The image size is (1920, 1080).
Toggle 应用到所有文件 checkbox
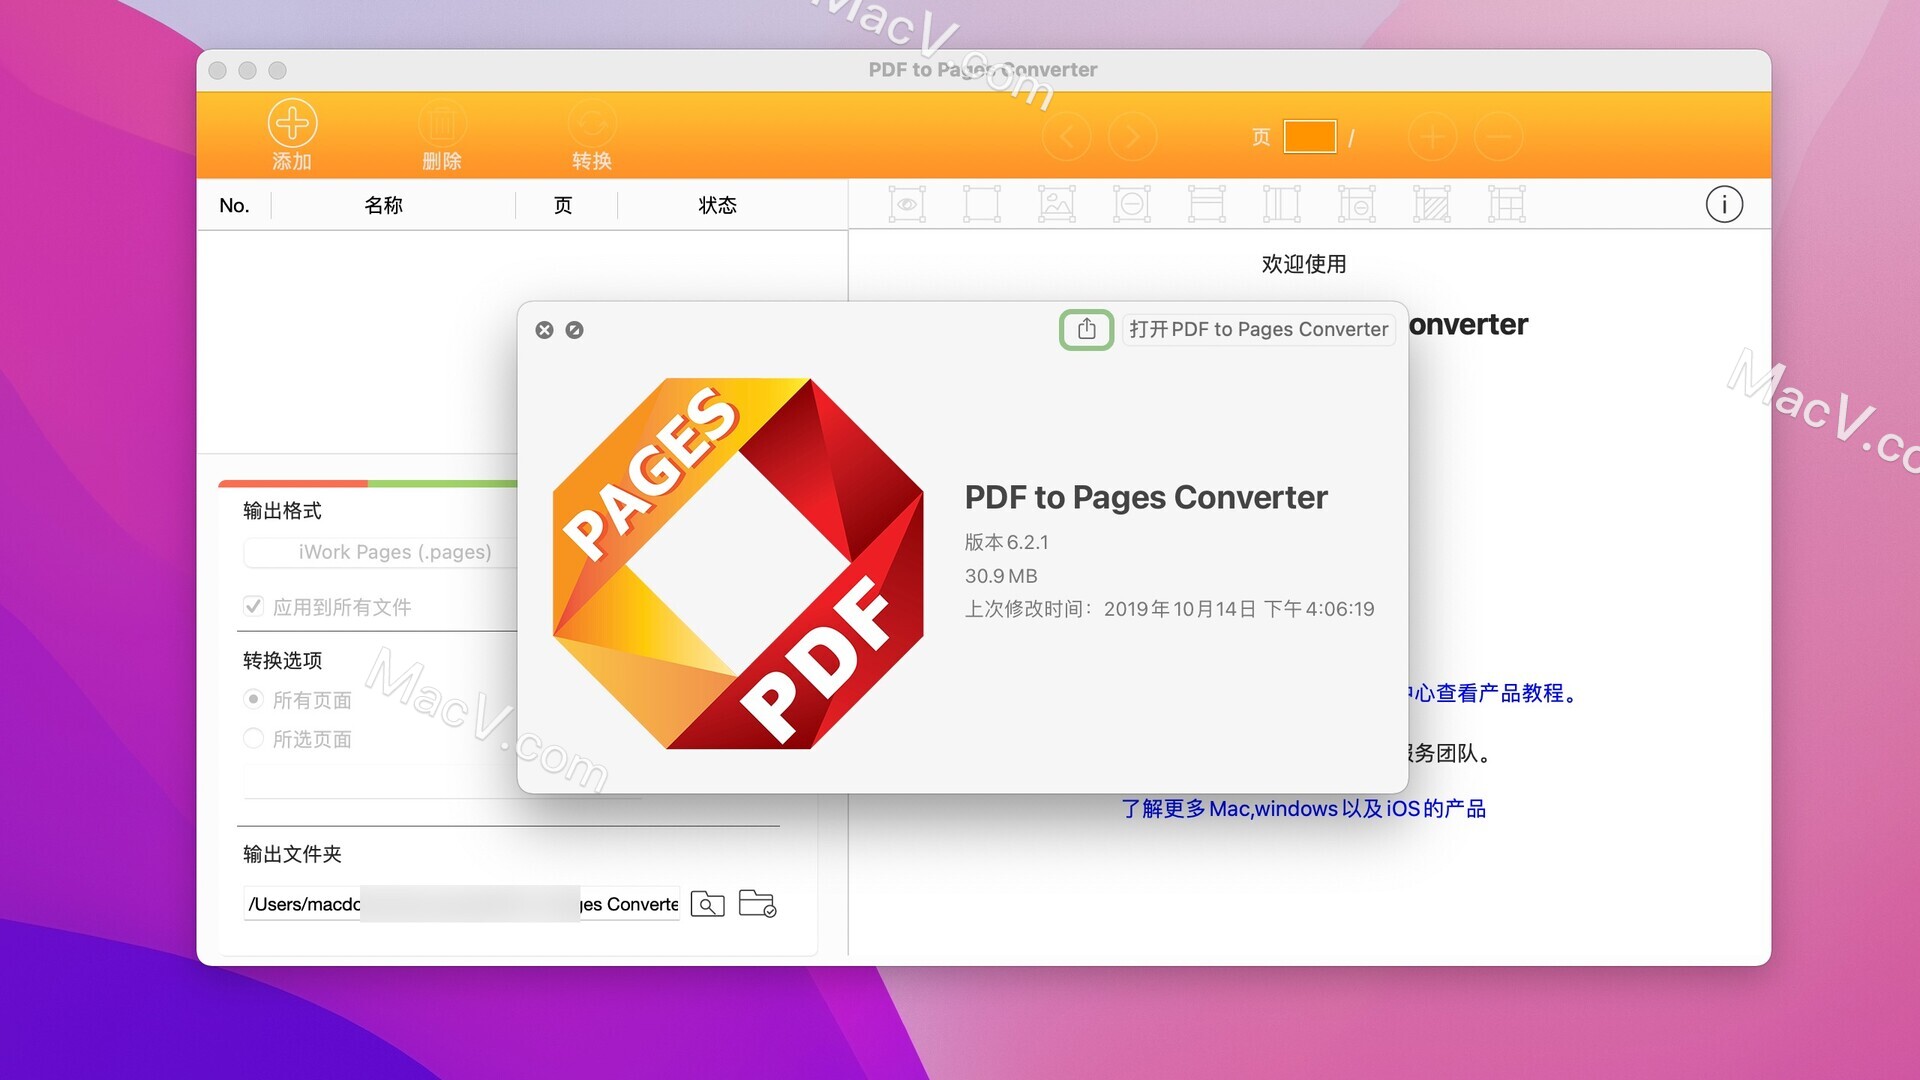(x=253, y=606)
